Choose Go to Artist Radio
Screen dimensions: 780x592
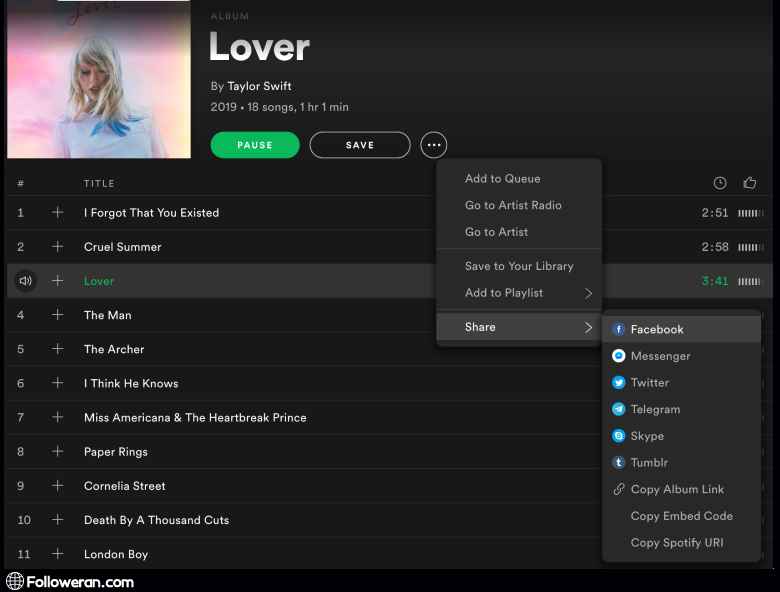[513, 205]
